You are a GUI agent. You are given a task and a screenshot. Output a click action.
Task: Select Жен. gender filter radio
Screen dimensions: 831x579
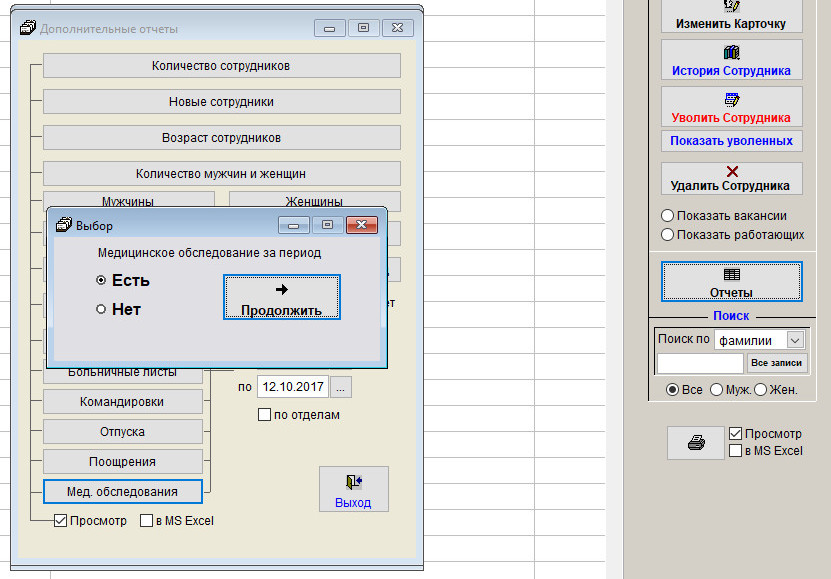761,390
